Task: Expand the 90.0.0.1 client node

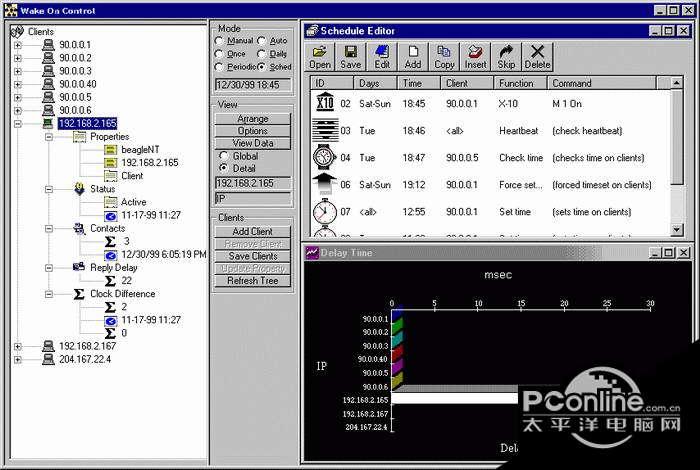Action: coord(17,45)
